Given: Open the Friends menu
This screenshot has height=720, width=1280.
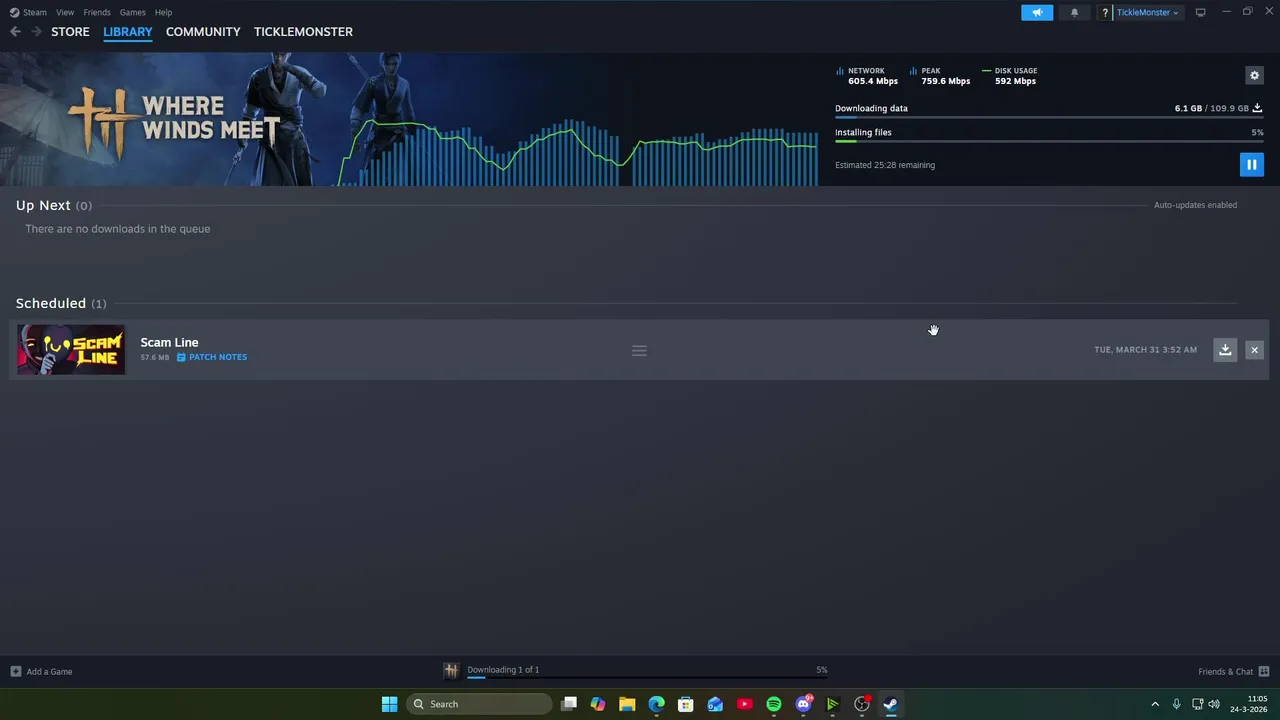Looking at the screenshot, I should point(97,12).
